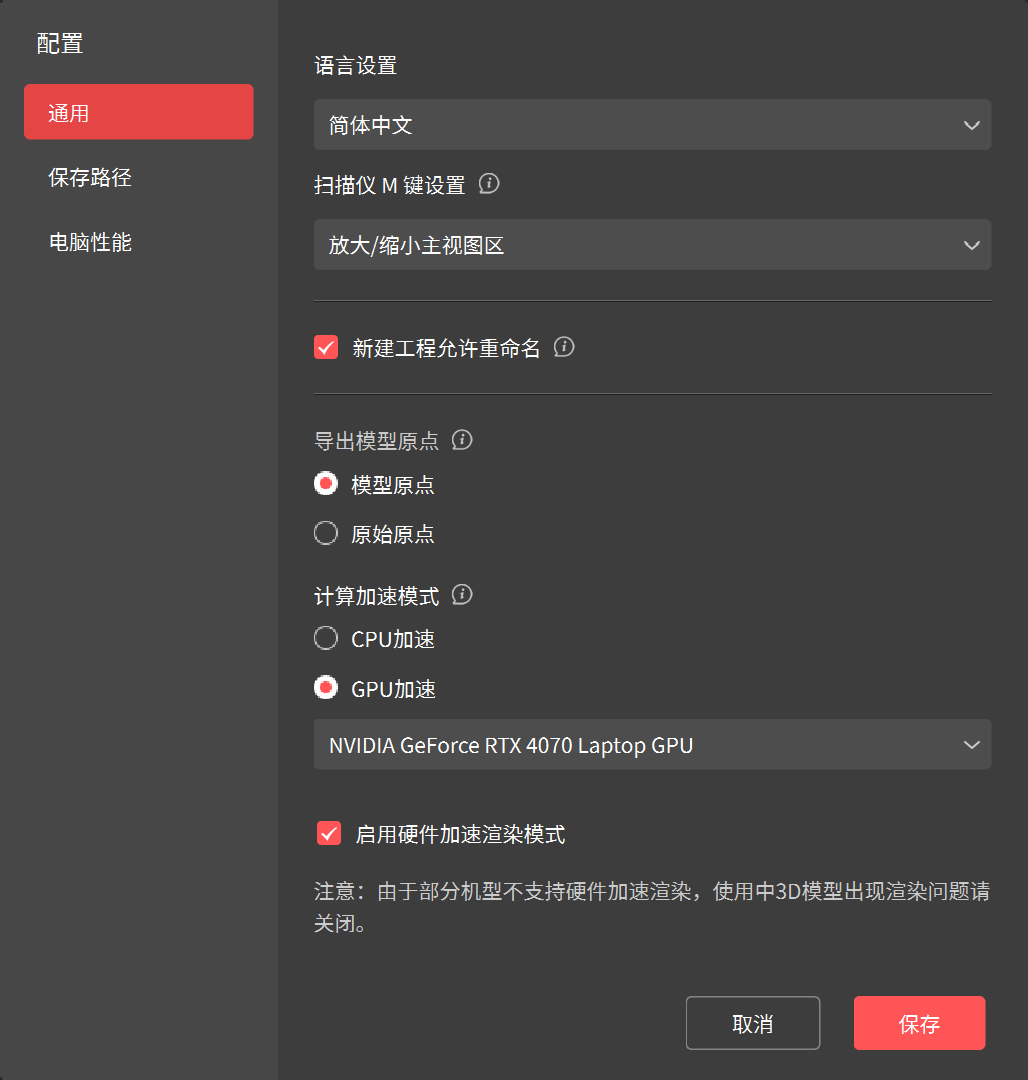
Task: Pick the GPU加速 radio option
Action: 326,688
